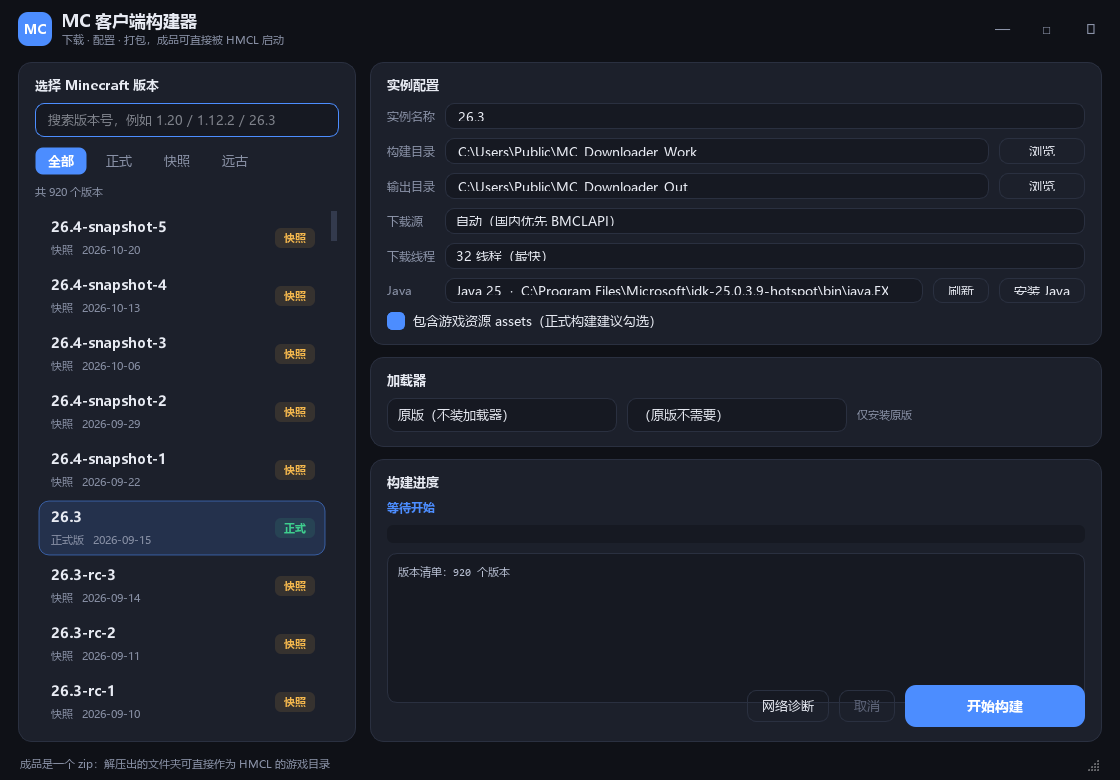The height and width of the screenshot is (780, 1120).
Task: Select version 26.4-snapshot-4 in list
Action: click(181, 296)
